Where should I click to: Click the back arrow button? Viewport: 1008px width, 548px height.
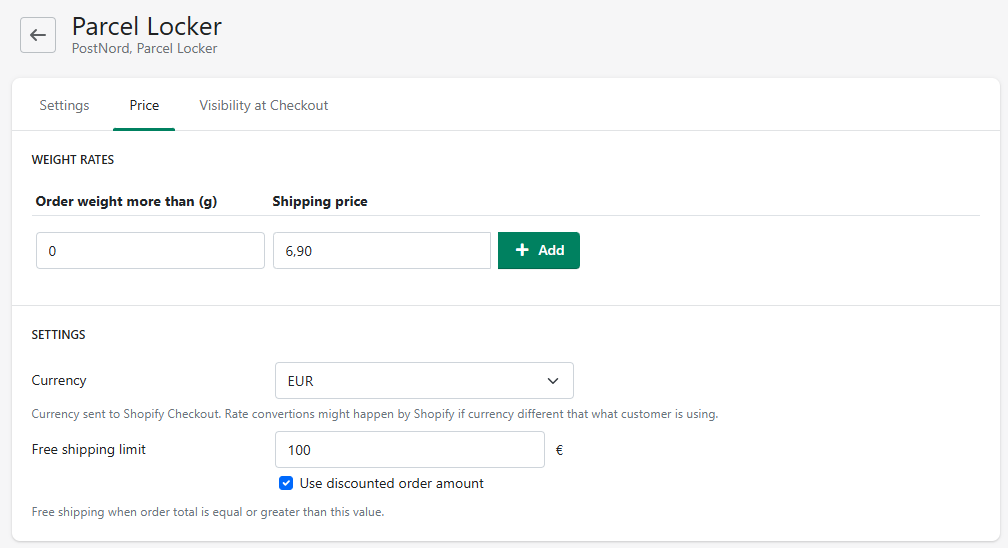coord(38,35)
